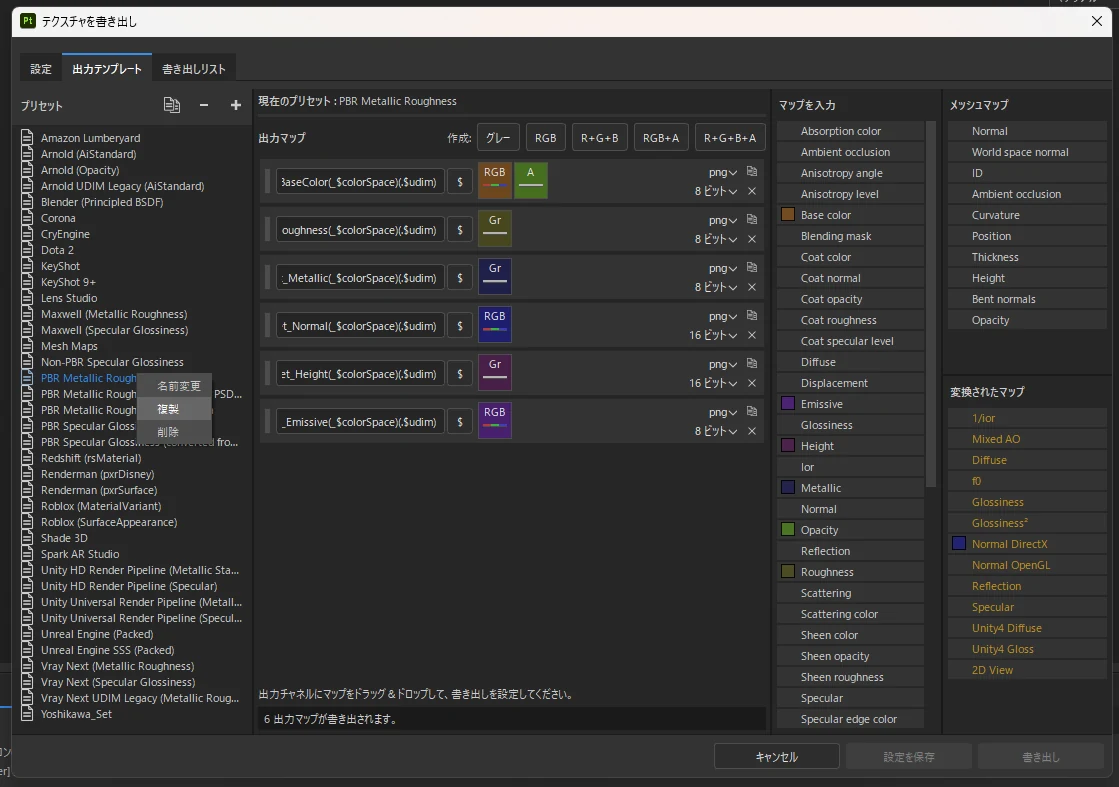Open the 書き出しリスト tab

pos(193,68)
